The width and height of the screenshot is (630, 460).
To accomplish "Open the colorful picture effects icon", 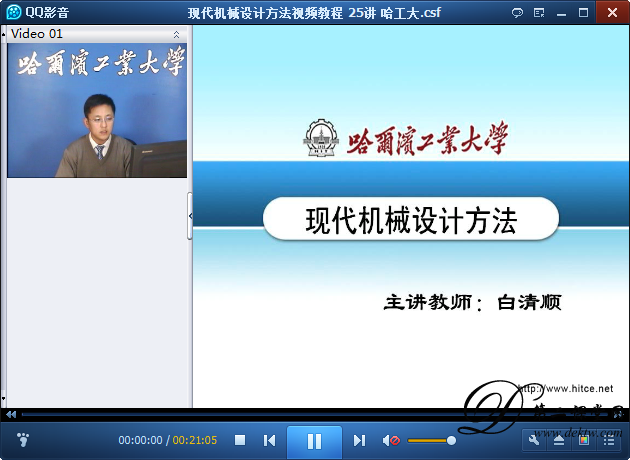I will click(584, 440).
